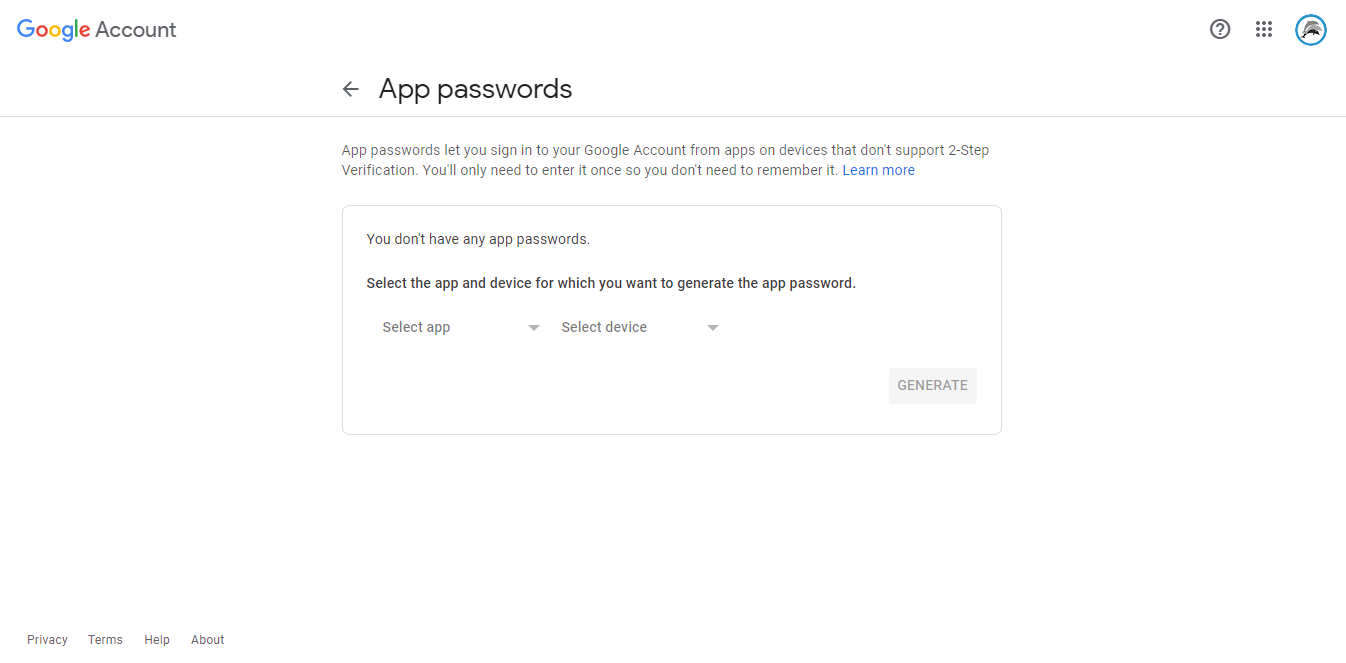Open the Select app combo box label
The width and height of the screenshot is (1346, 663).
pos(416,327)
